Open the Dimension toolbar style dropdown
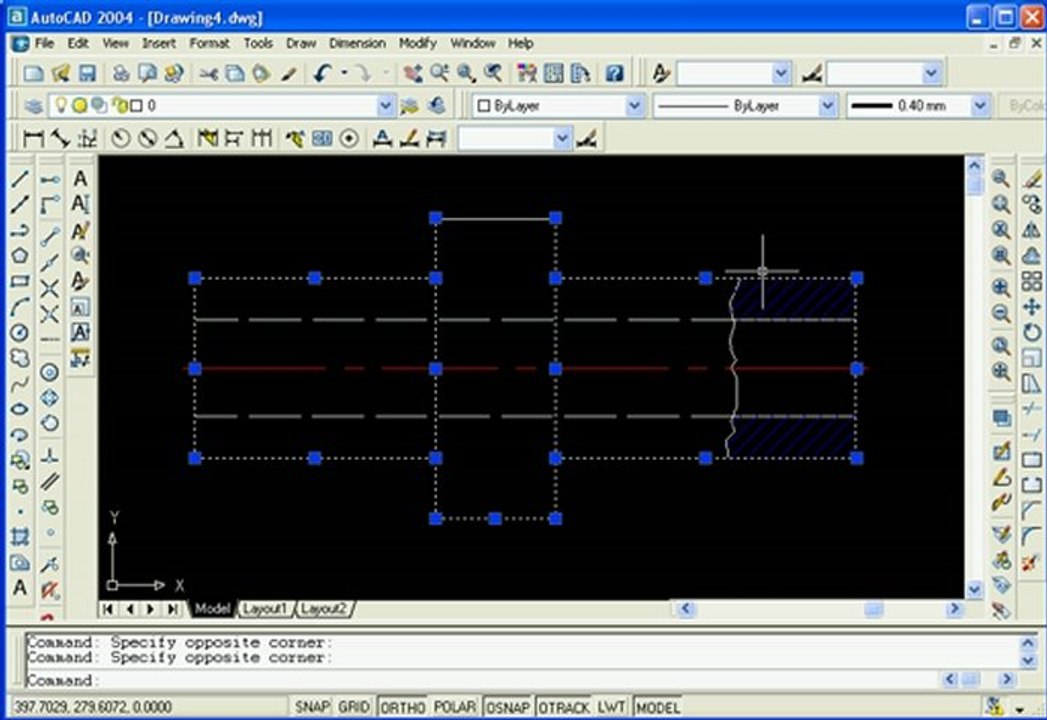 (x=562, y=138)
